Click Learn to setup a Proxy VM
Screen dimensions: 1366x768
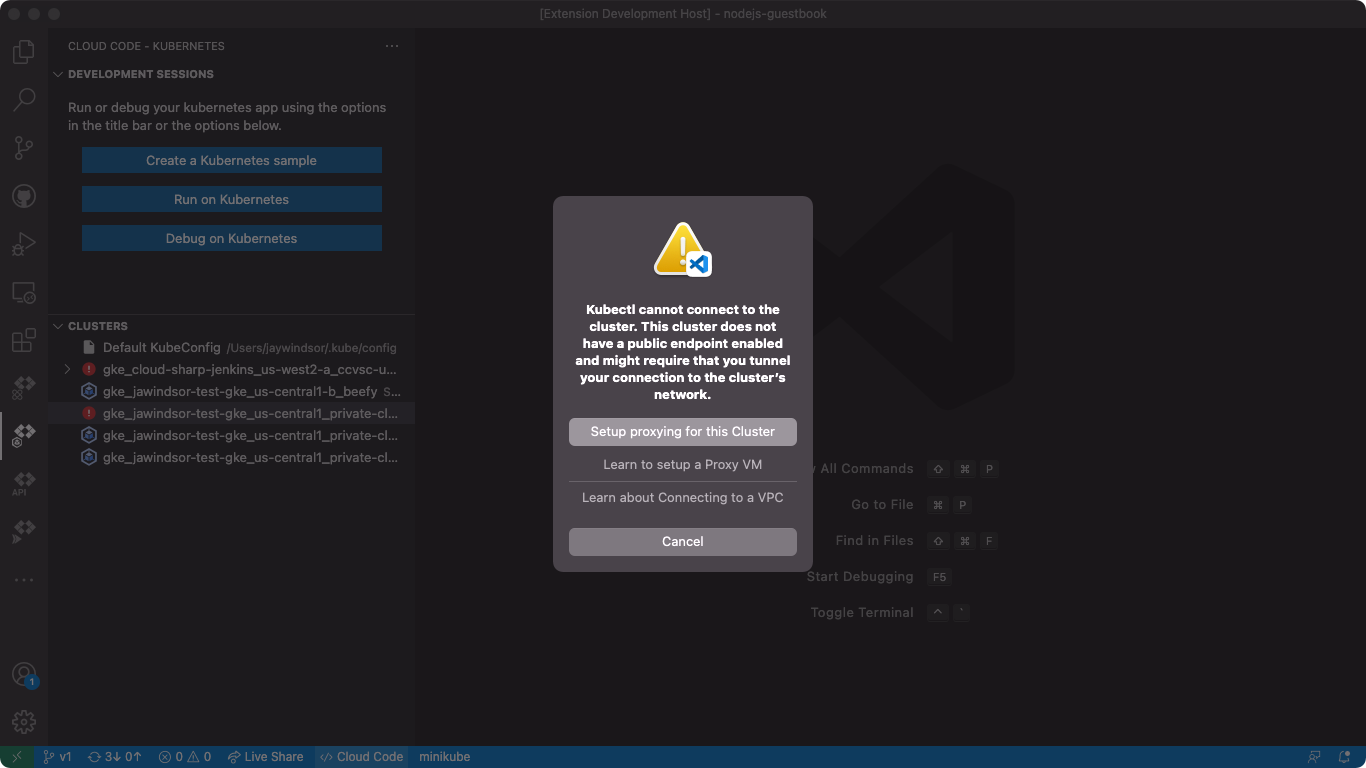coord(683,465)
